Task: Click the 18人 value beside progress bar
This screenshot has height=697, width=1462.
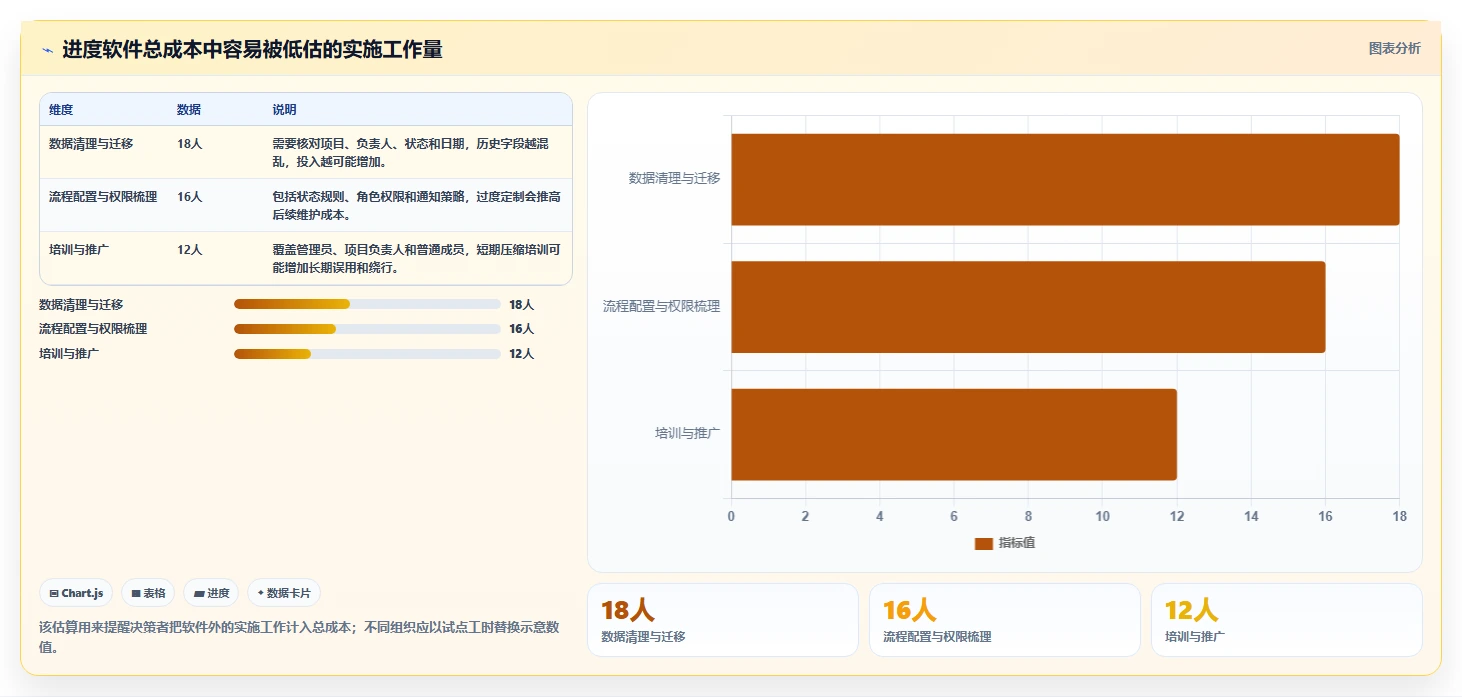Action: [522, 304]
